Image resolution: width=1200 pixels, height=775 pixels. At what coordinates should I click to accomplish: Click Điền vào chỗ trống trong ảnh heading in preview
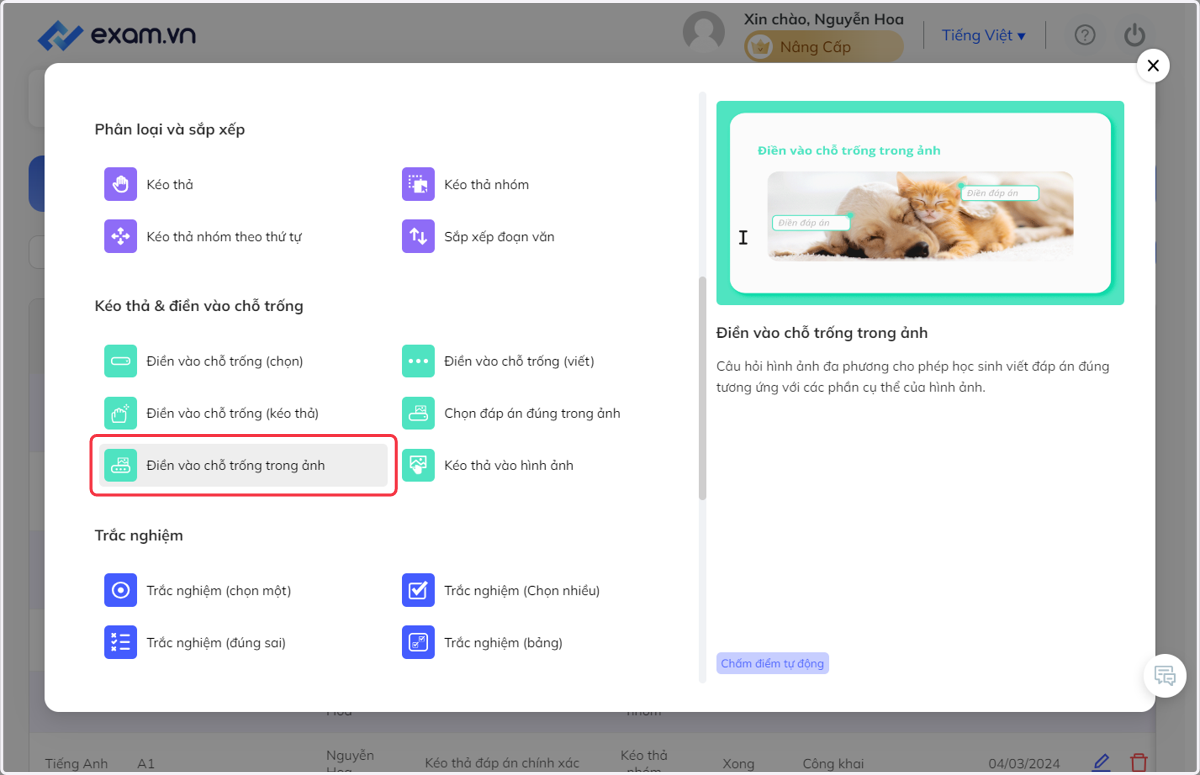click(x=822, y=333)
